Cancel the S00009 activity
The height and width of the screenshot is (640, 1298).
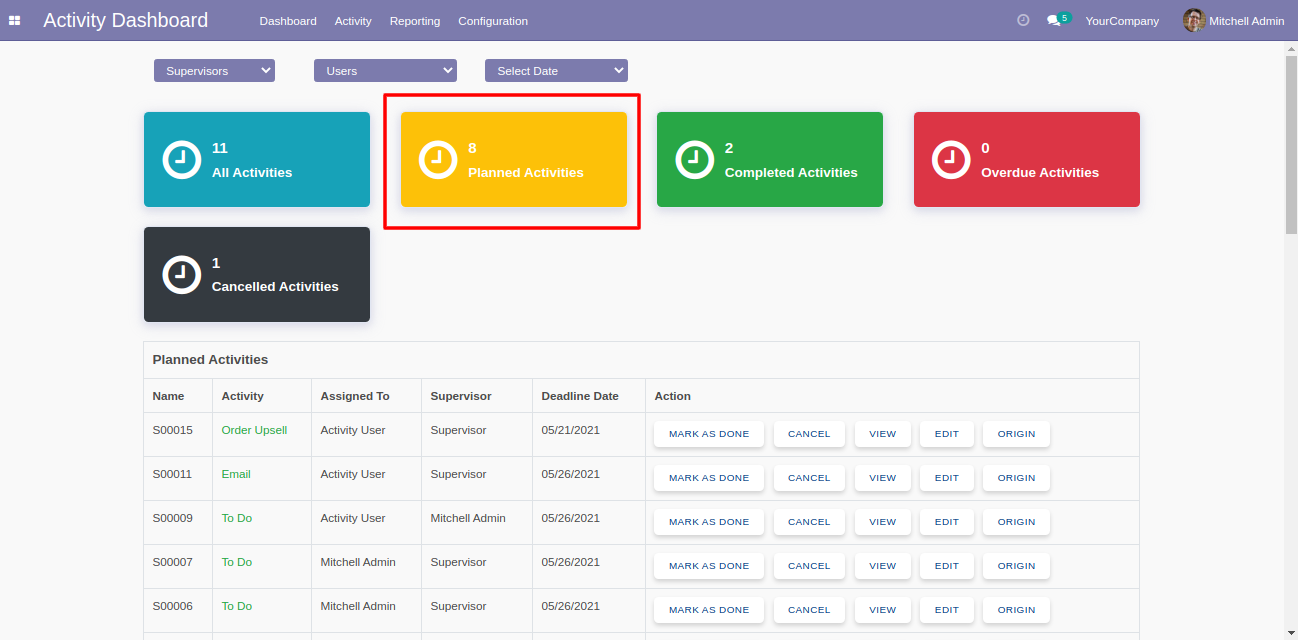pyautogui.click(x=809, y=522)
